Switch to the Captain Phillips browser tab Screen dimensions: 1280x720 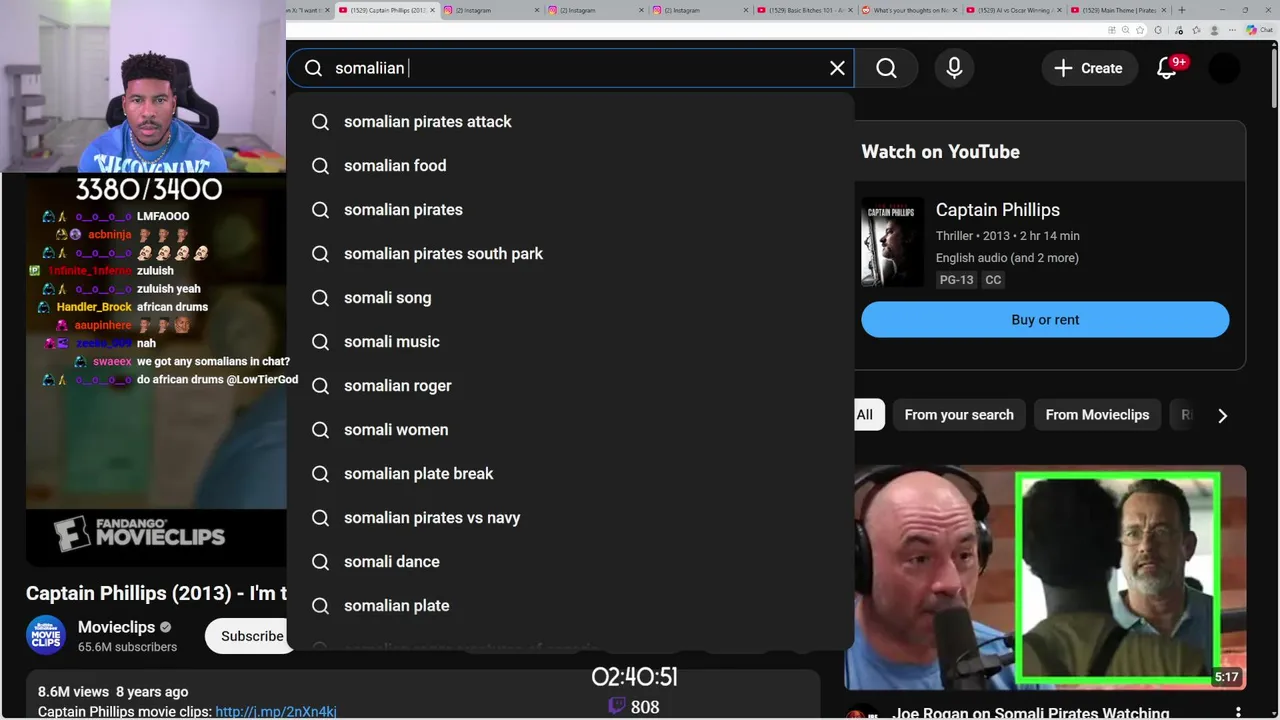[x=388, y=10]
